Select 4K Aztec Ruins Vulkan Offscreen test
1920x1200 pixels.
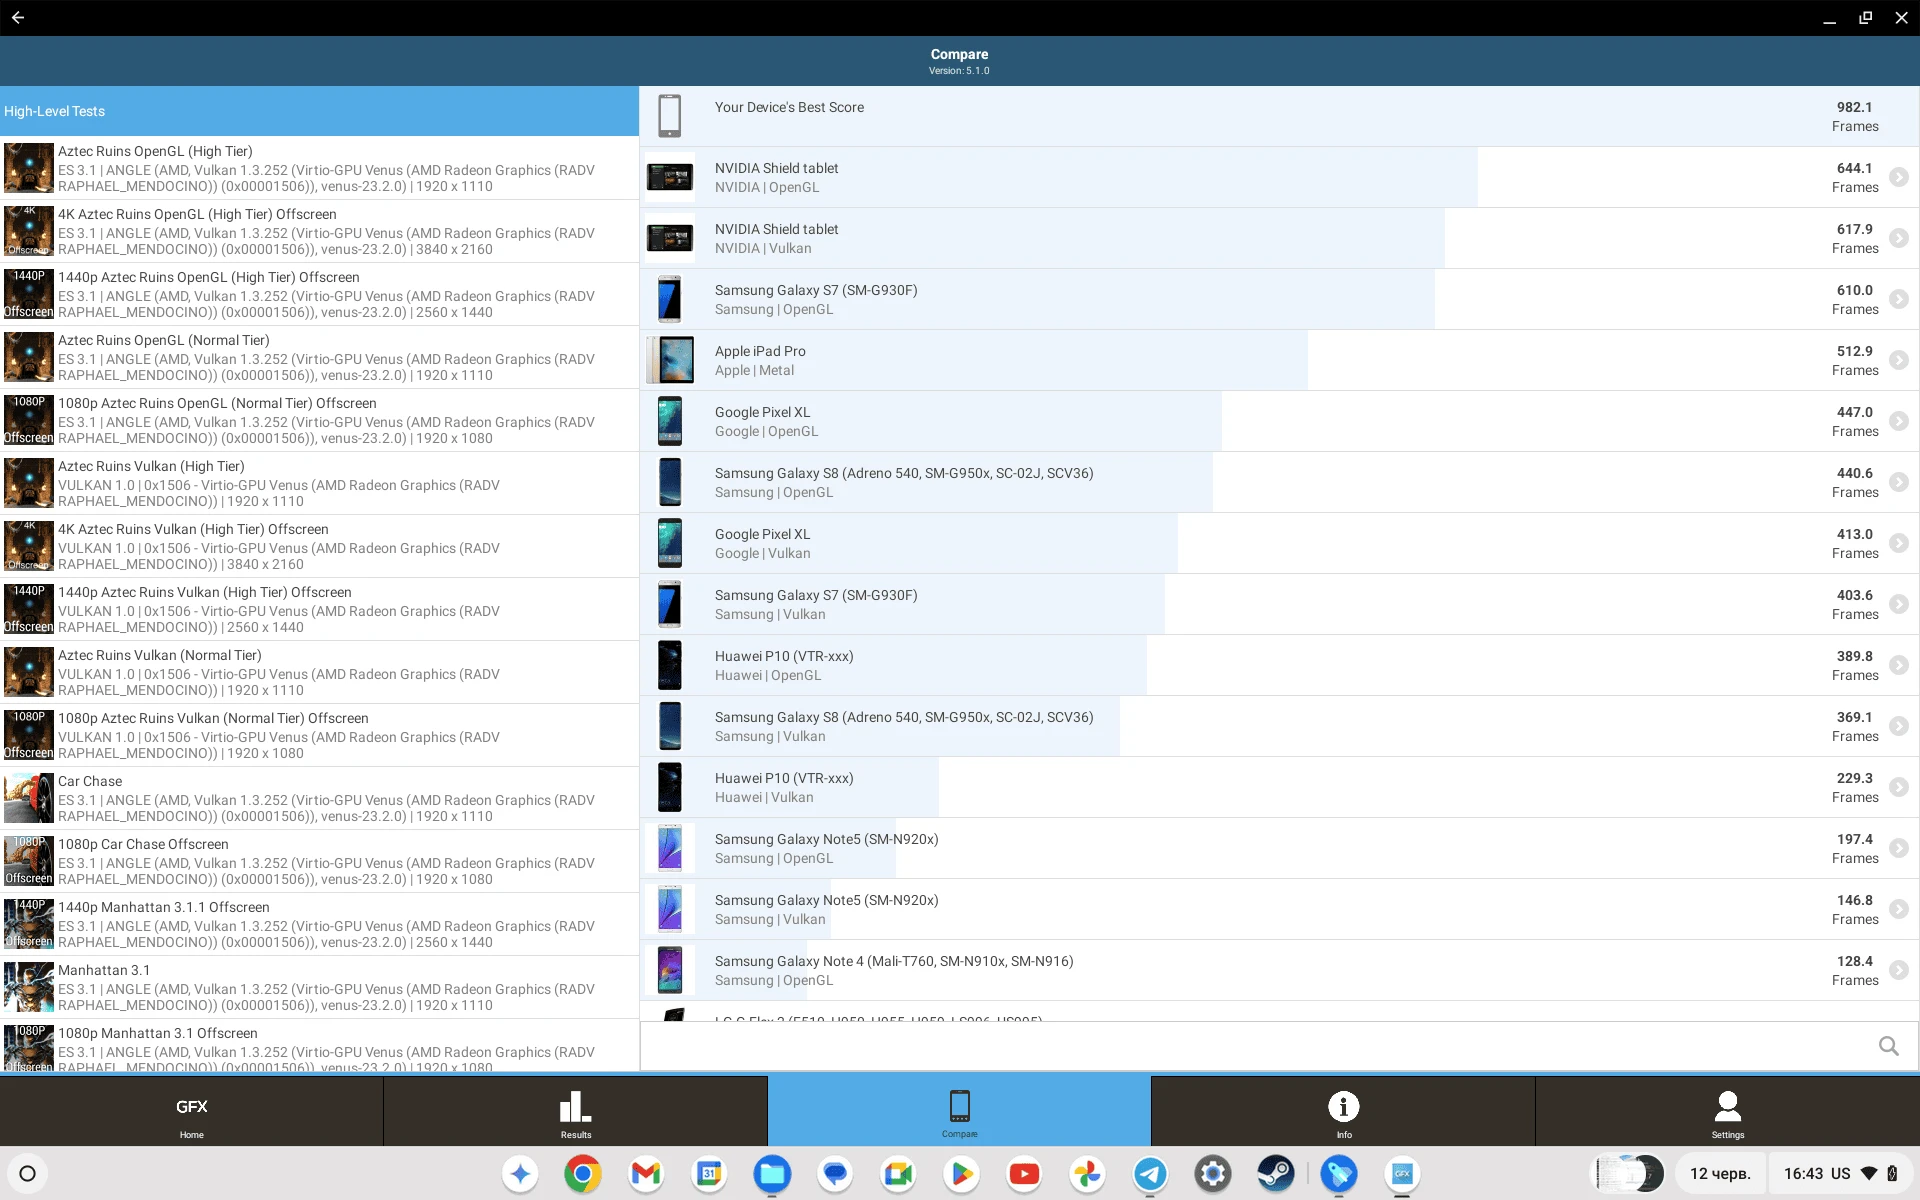coord(319,546)
